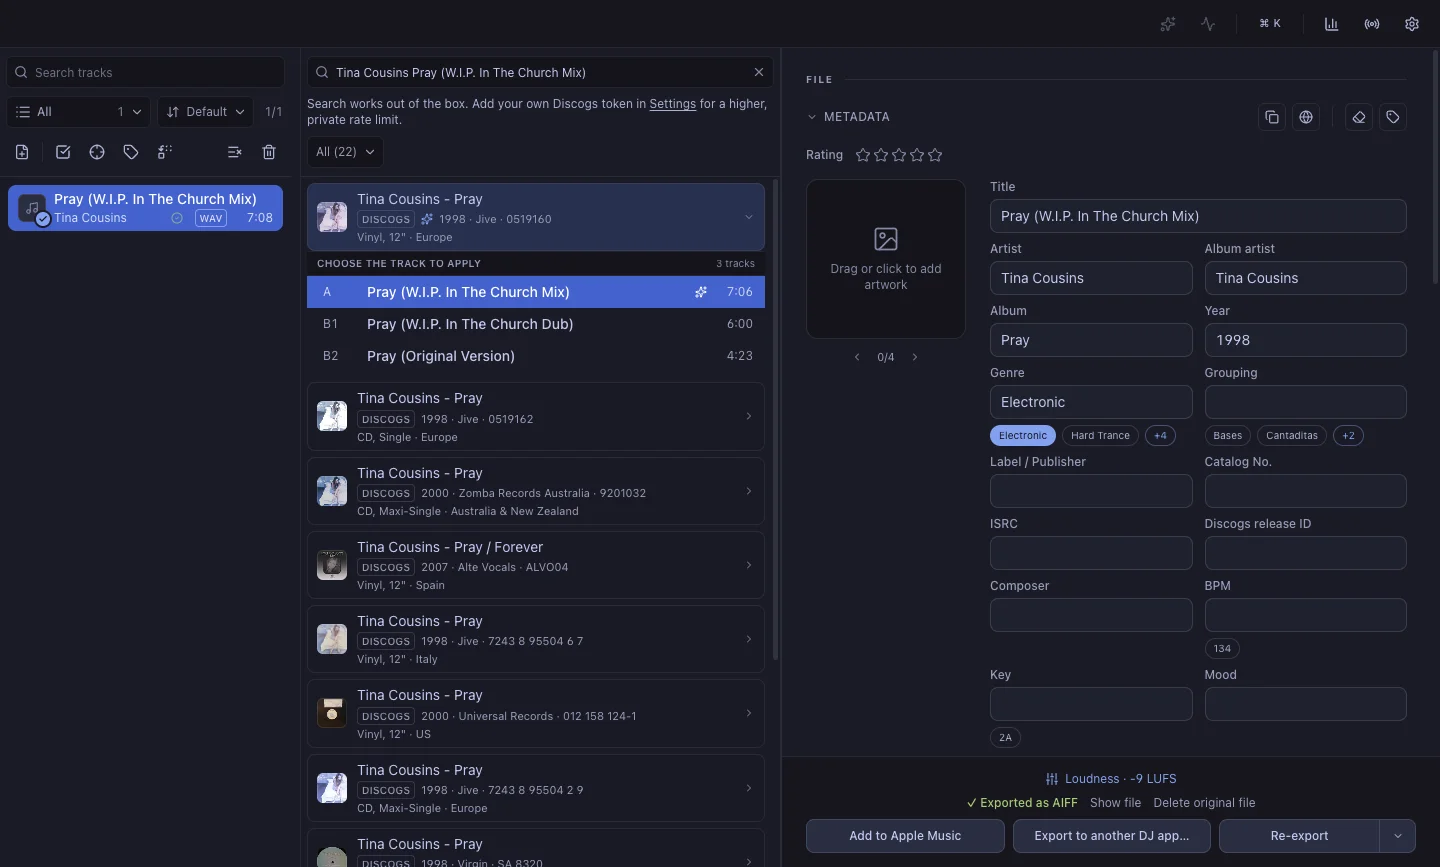The height and width of the screenshot is (867, 1440).
Task: Click the globe web lookup icon
Action: [1306, 117]
